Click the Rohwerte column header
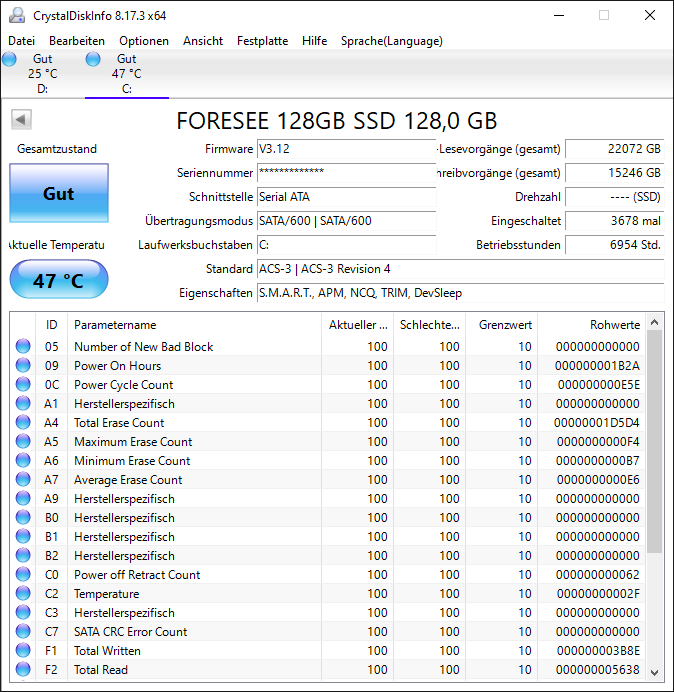The width and height of the screenshot is (674, 692). (x=591, y=325)
